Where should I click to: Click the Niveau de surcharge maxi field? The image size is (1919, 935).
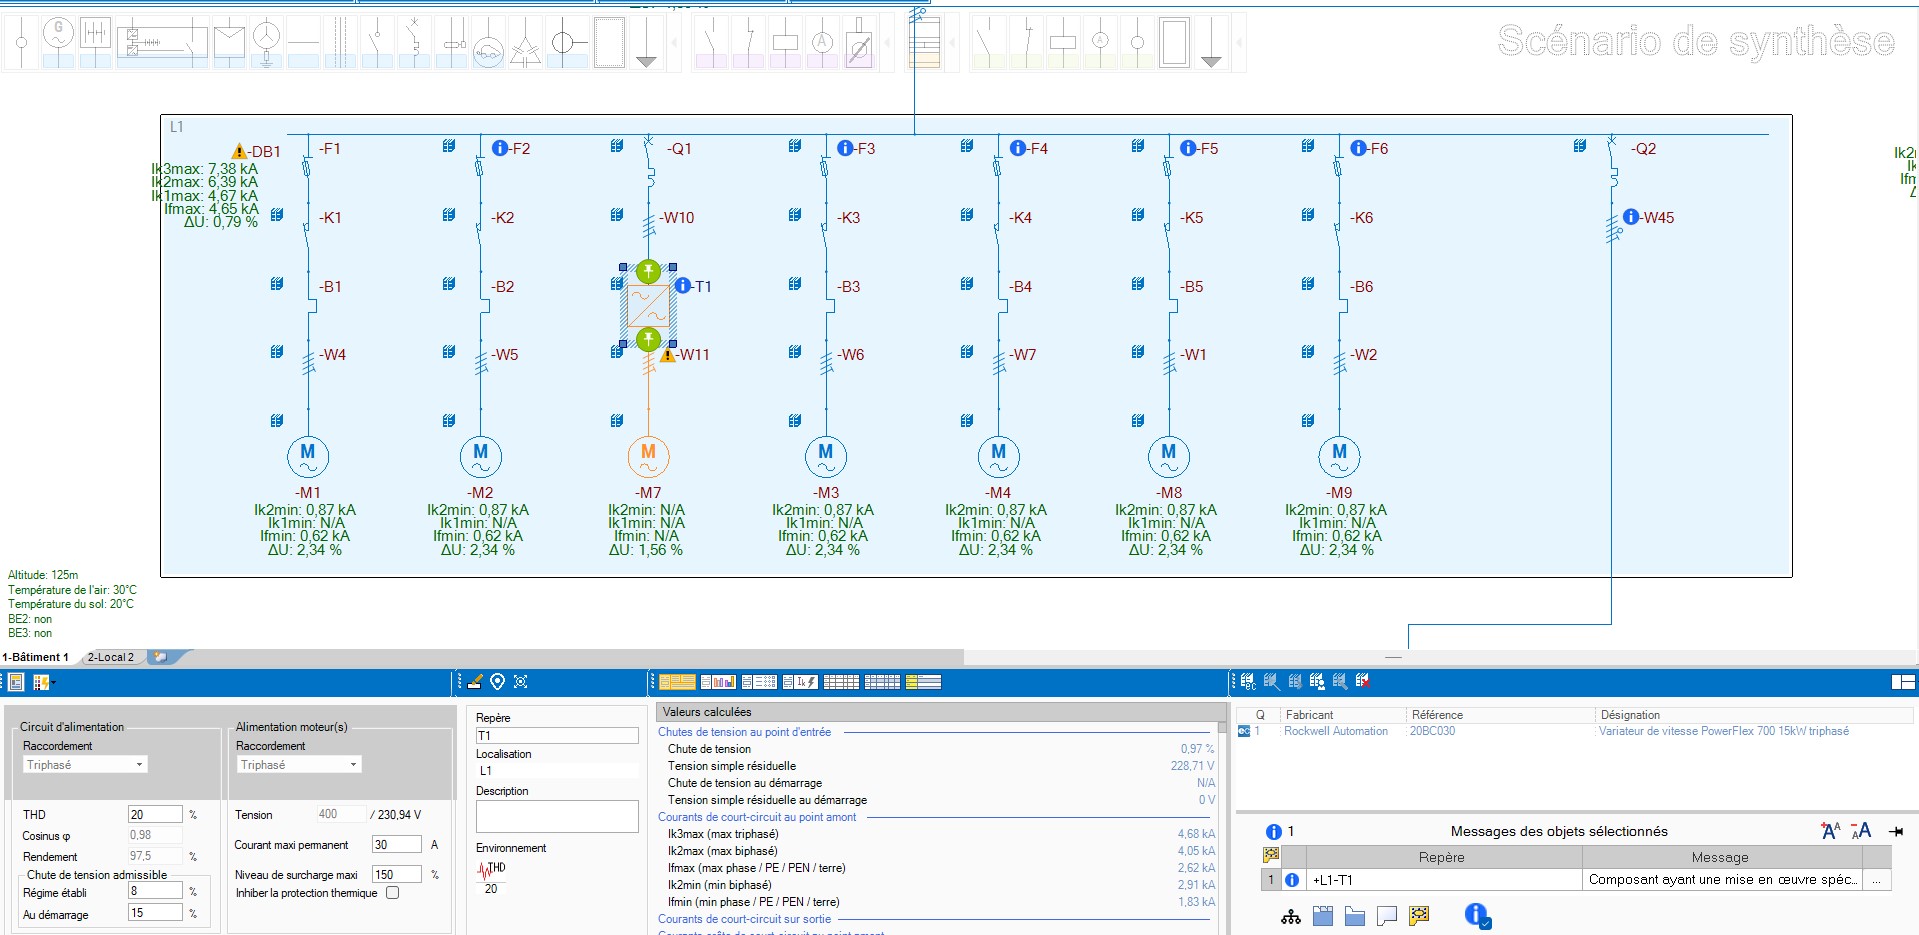click(396, 874)
